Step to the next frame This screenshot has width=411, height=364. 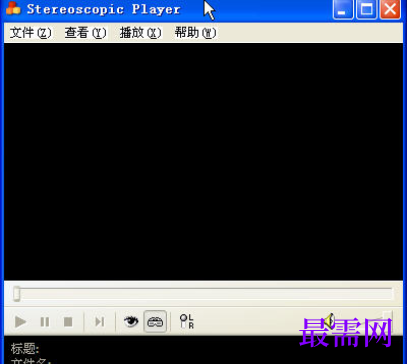(99, 322)
